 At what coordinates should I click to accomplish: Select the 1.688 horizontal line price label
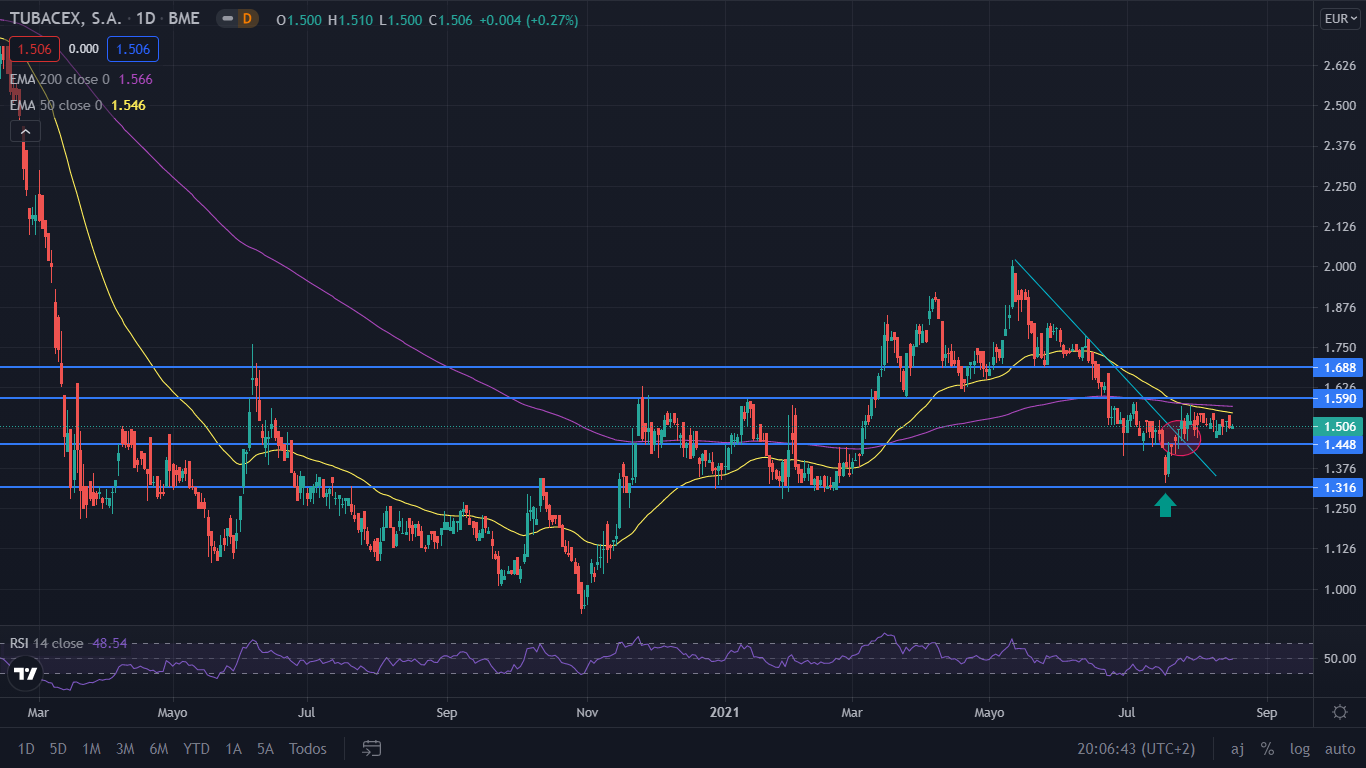coord(1335,367)
